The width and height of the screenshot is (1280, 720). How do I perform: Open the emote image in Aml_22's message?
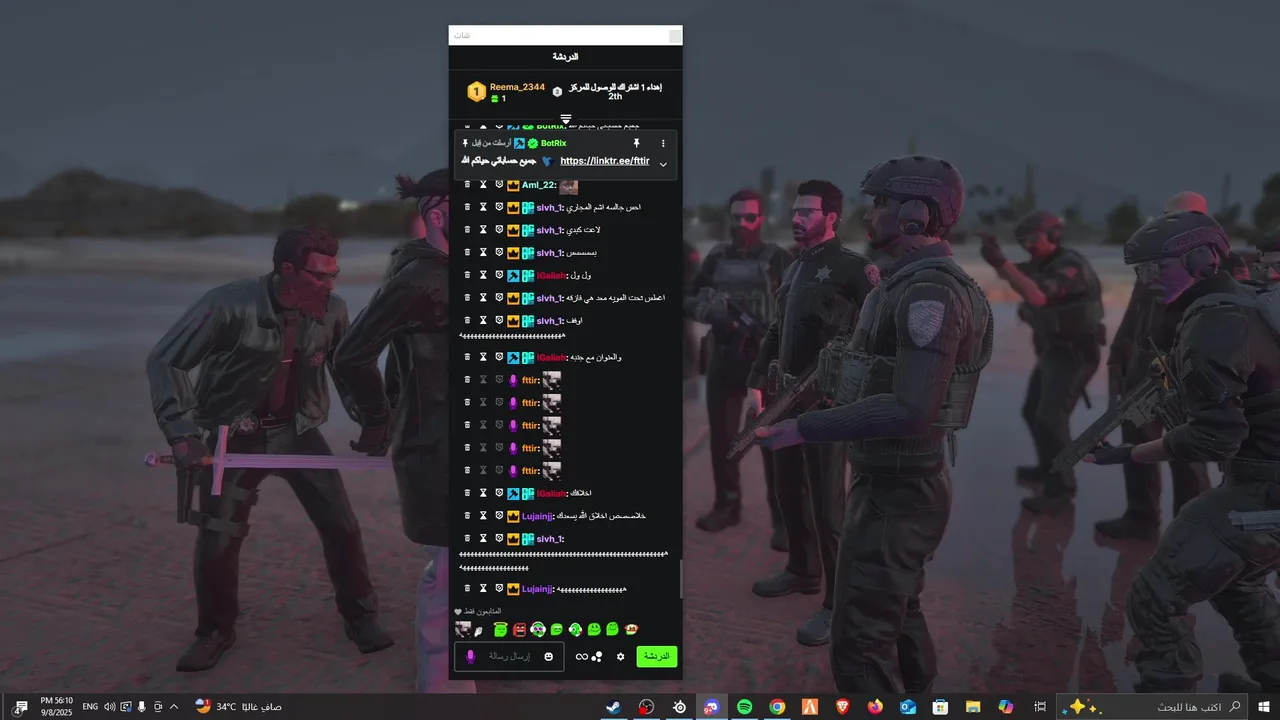(x=569, y=186)
